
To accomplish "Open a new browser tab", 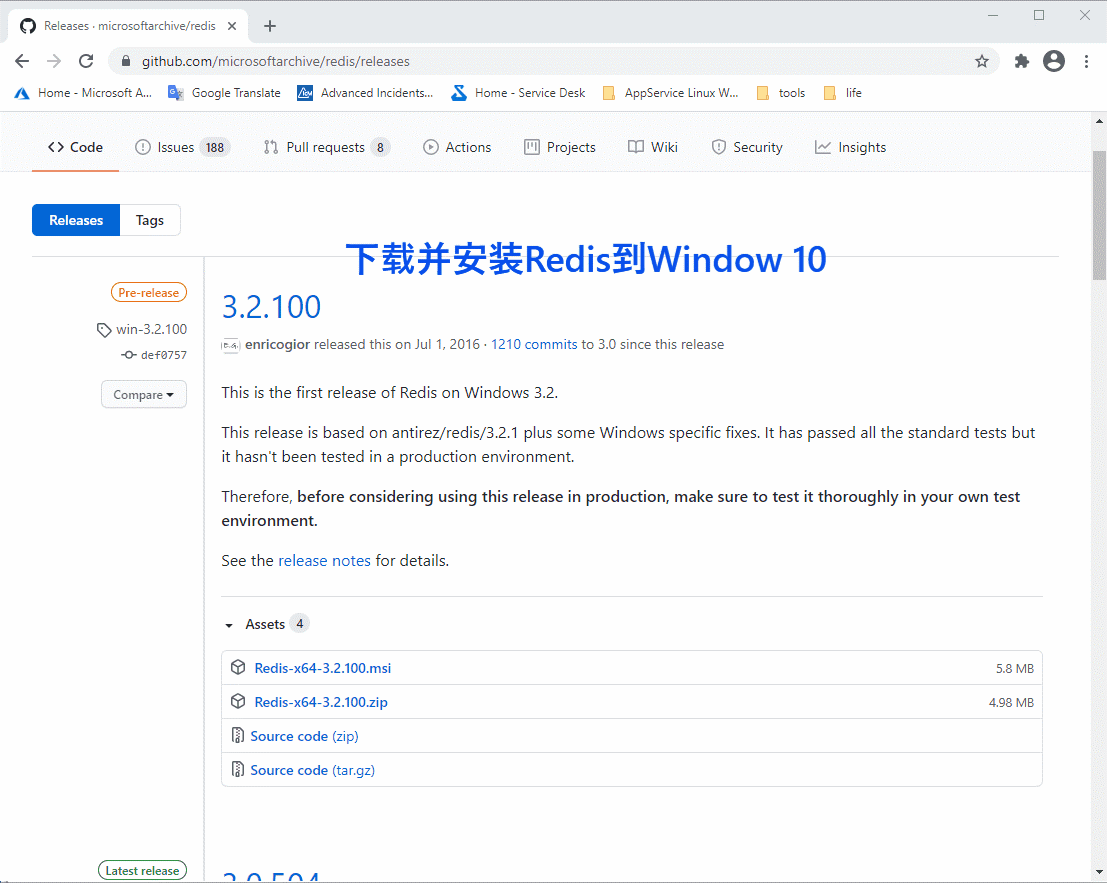I will tap(270, 26).
